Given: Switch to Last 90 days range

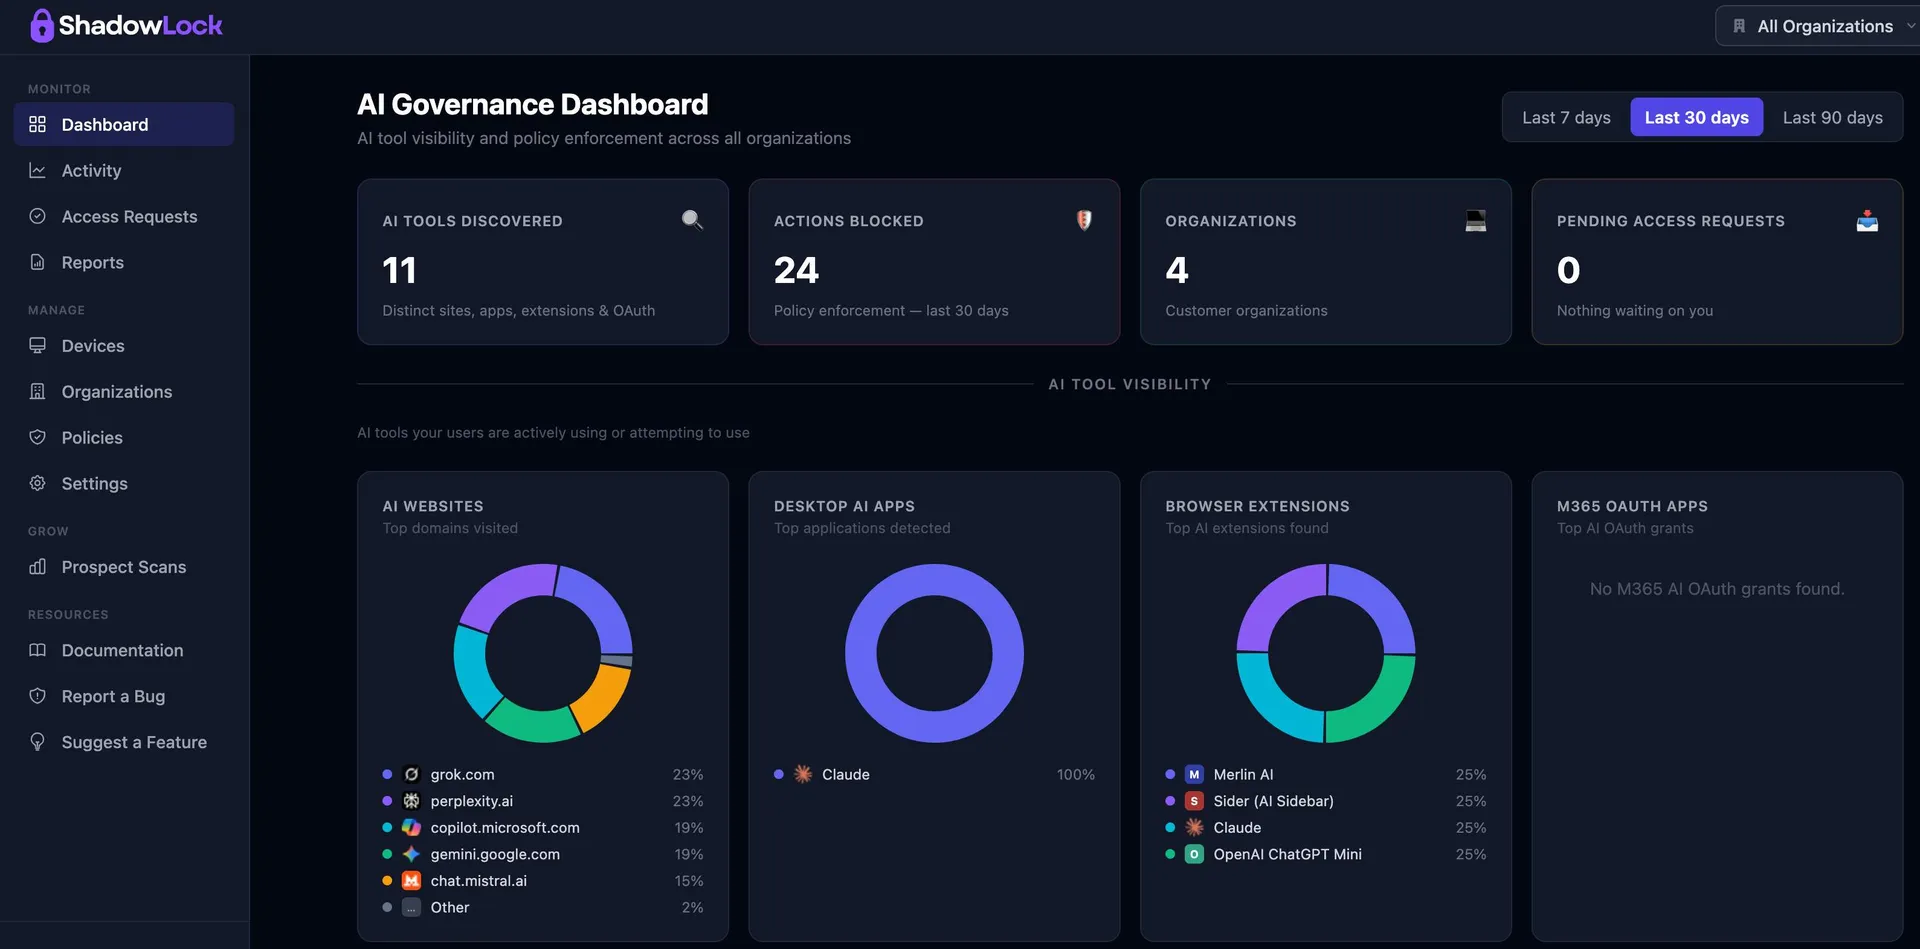Looking at the screenshot, I should pos(1832,117).
